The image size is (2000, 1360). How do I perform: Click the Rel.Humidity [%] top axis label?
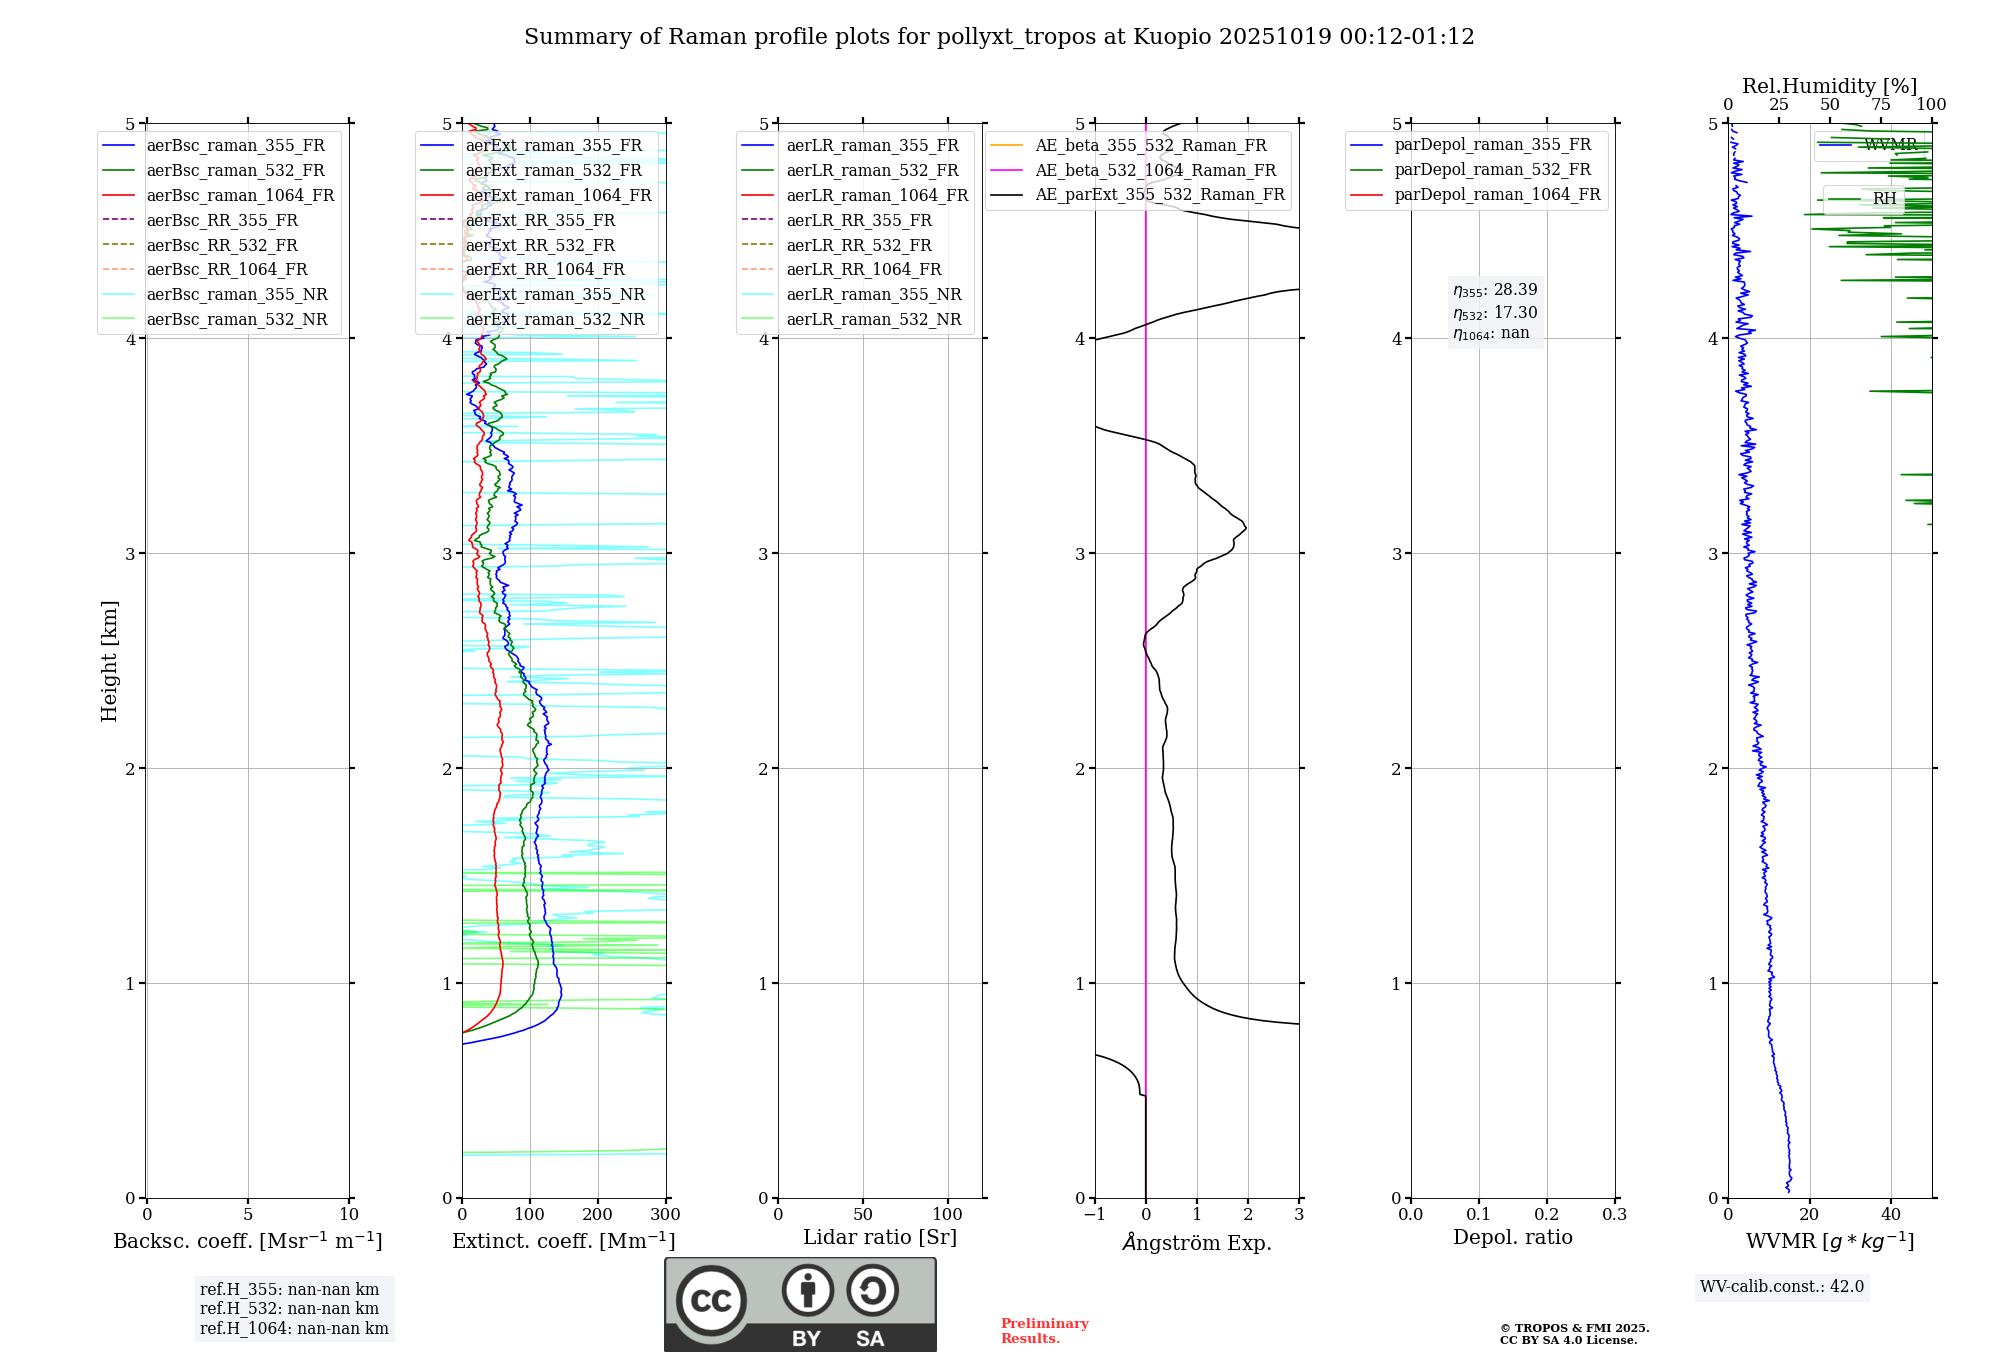(x=1829, y=86)
